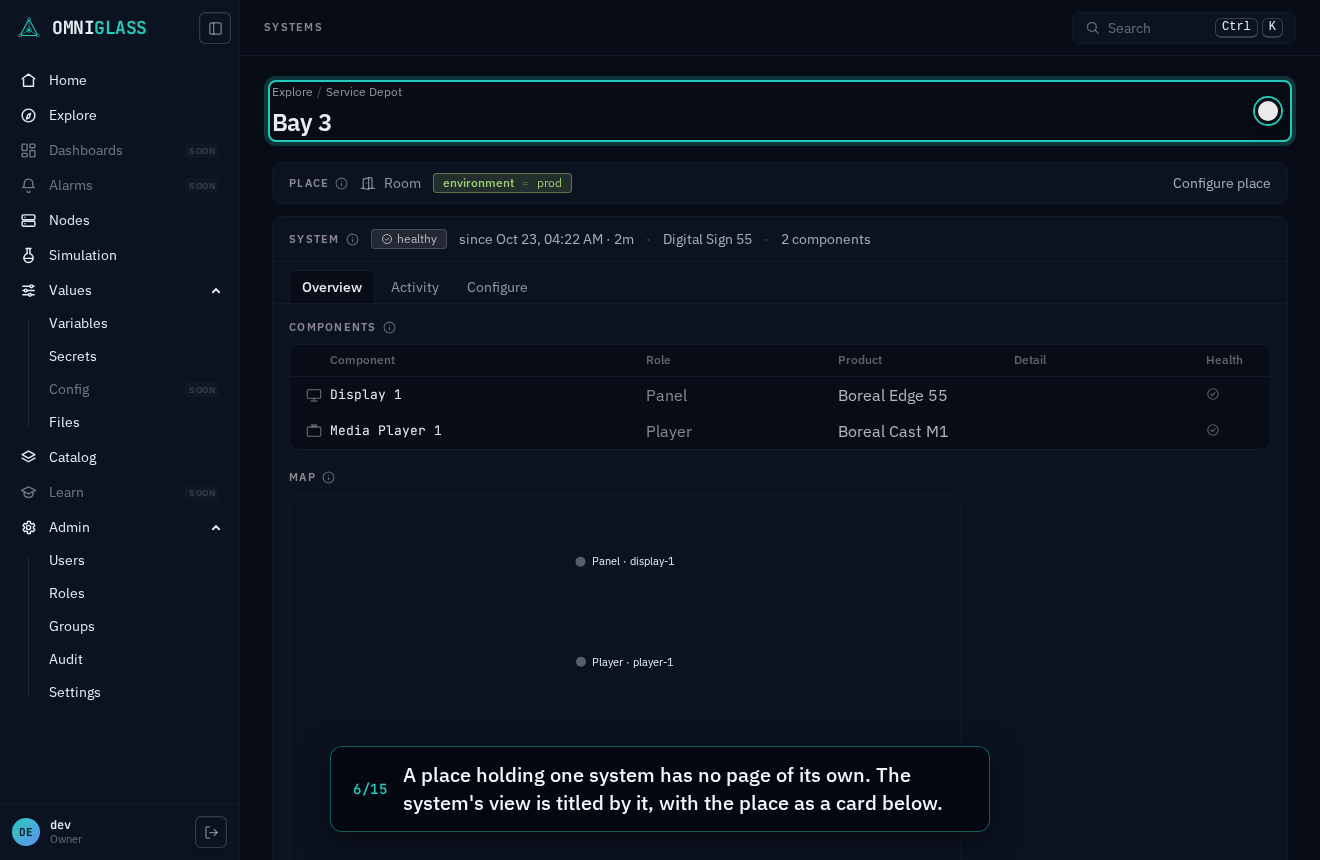The width and height of the screenshot is (1320, 860).
Task: Click the healthy status badge
Action: (x=409, y=239)
